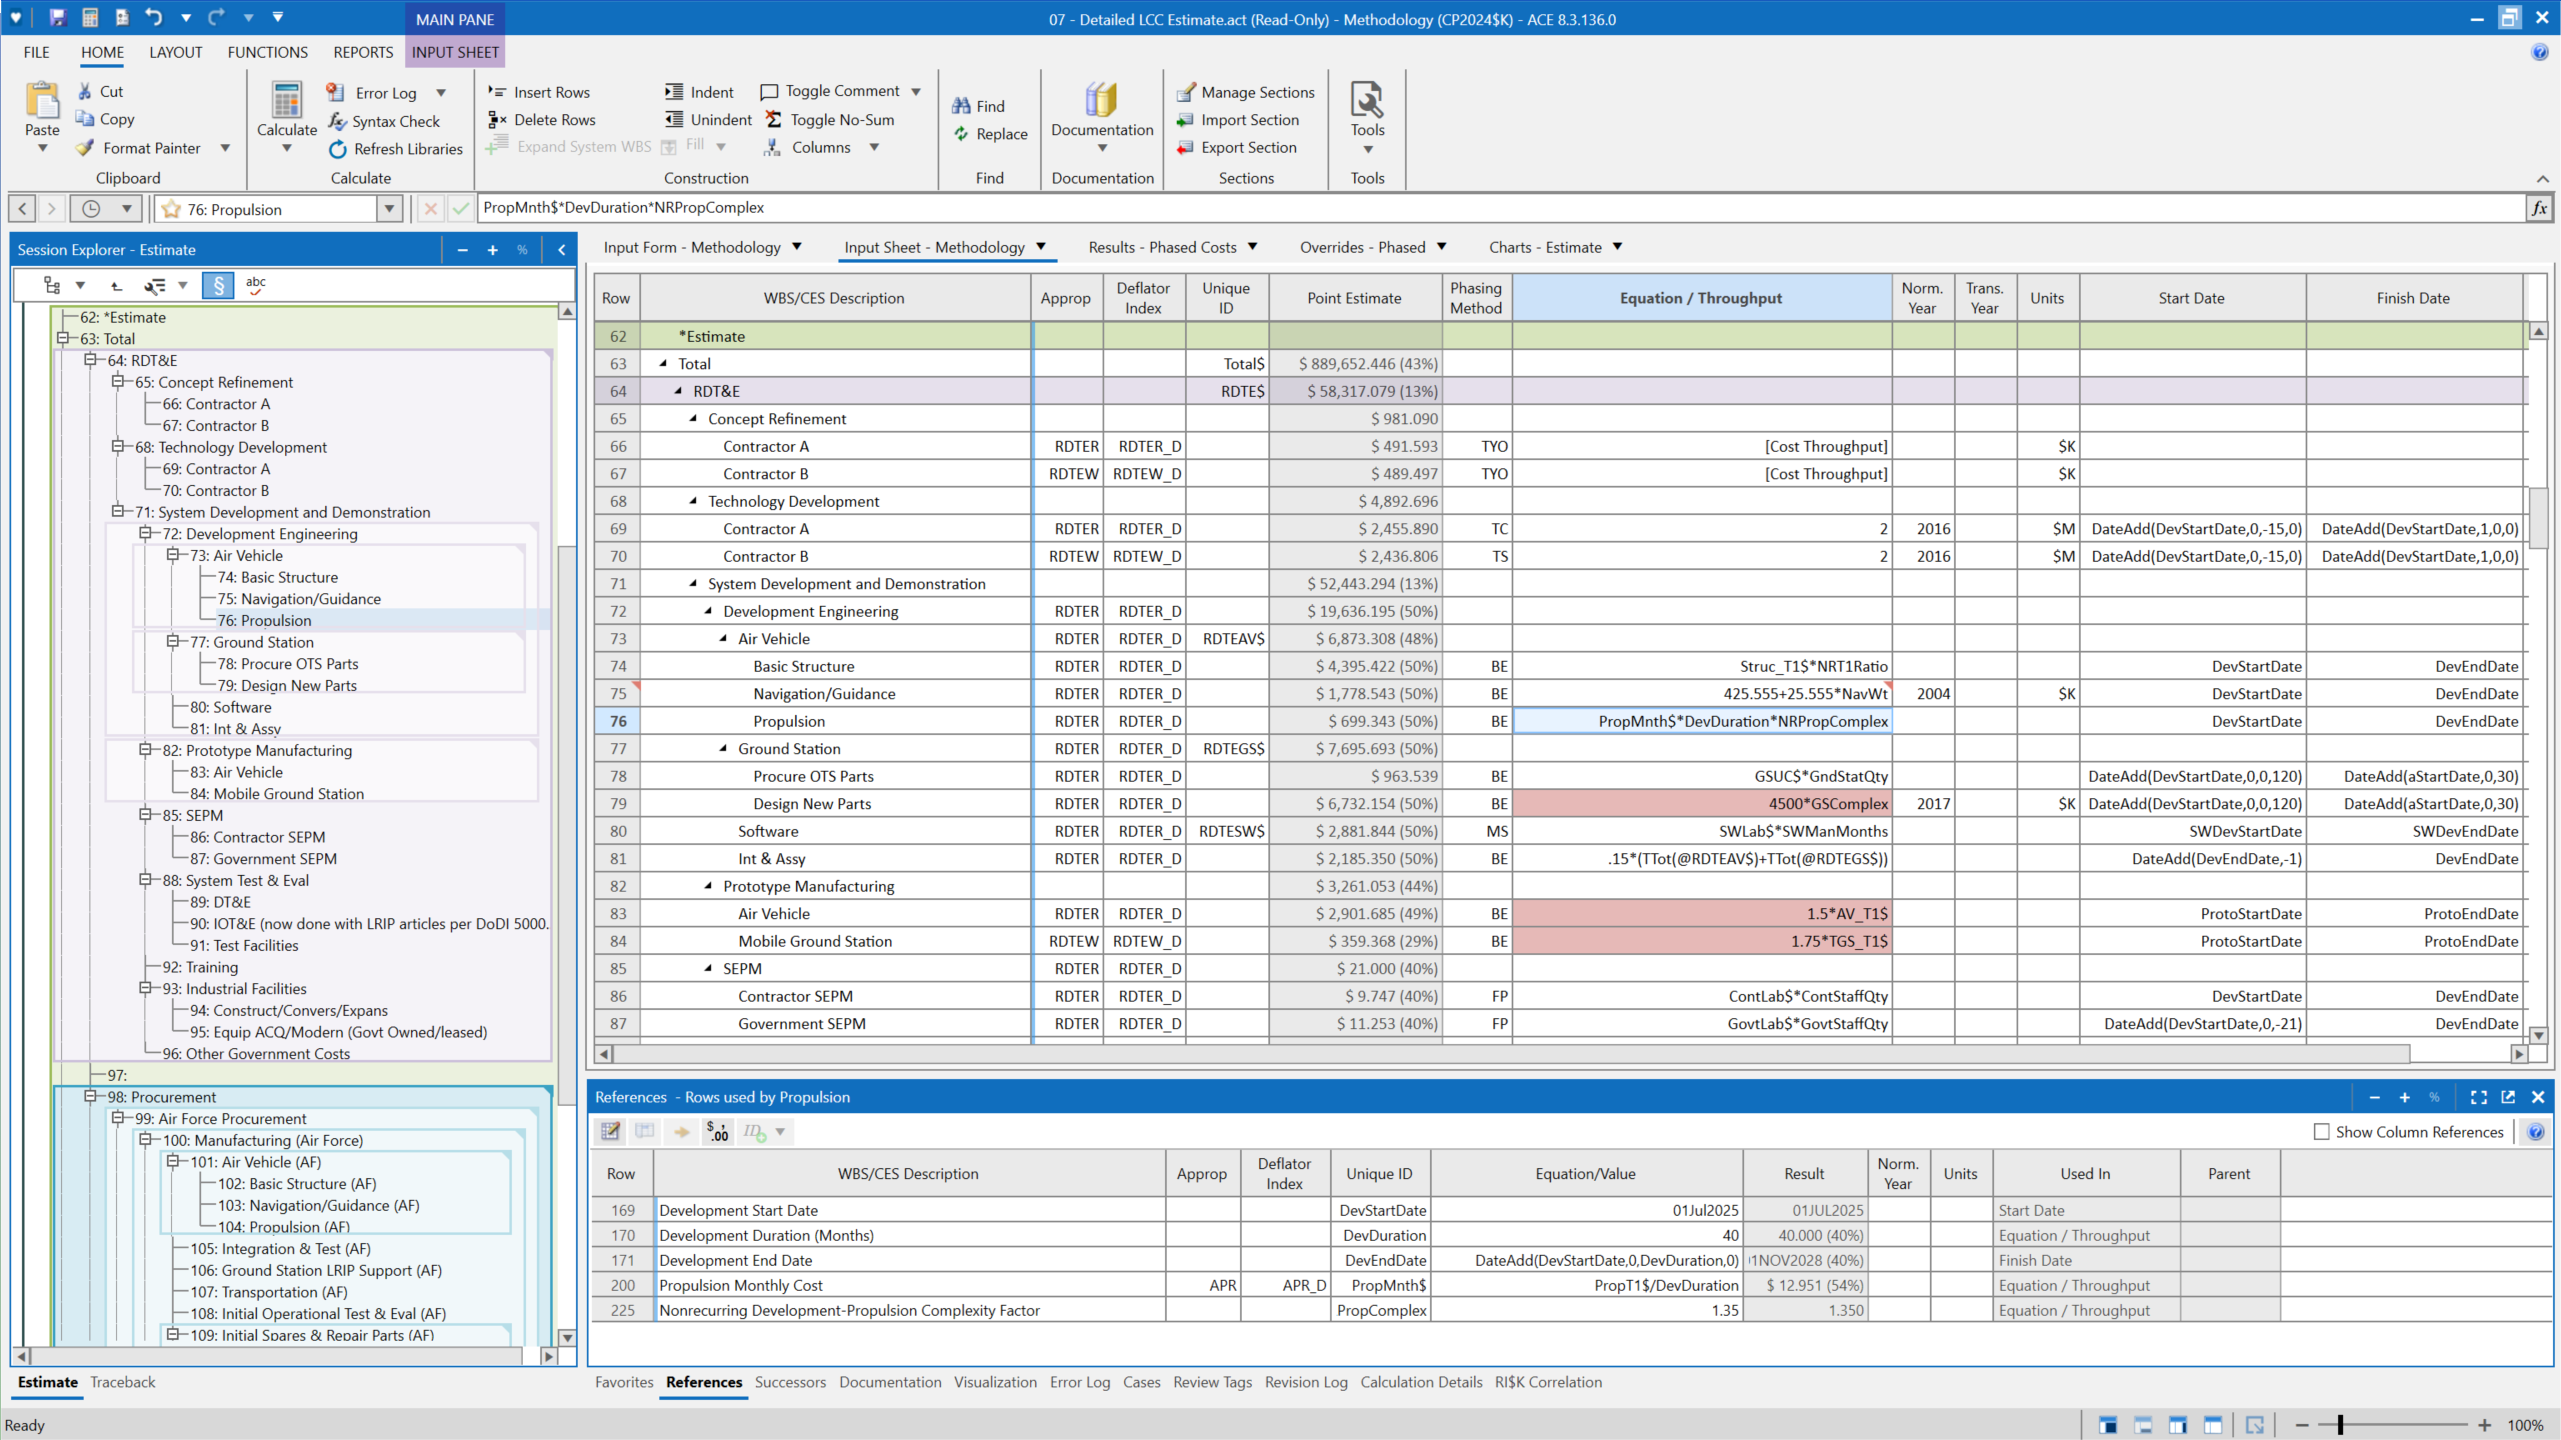This screenshot has width=2561, height=1440.
Task: Collapse the Technology Development row in sheet
Action: [x=693, y=501]
